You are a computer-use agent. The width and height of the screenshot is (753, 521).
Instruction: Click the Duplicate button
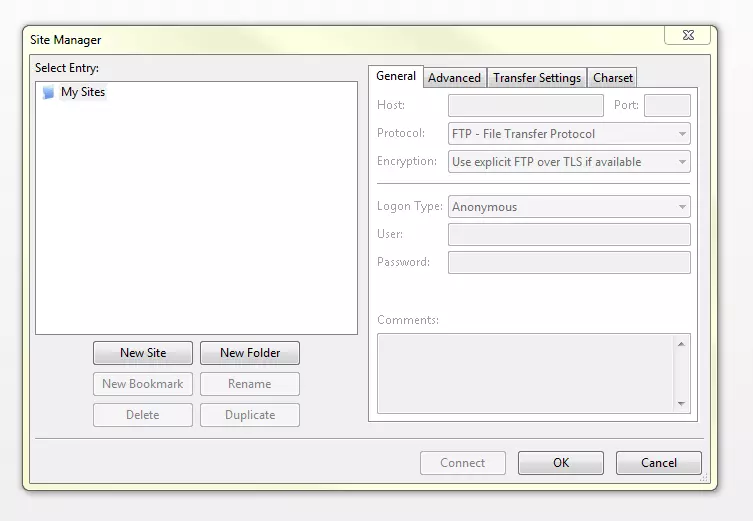coord(250,415)
